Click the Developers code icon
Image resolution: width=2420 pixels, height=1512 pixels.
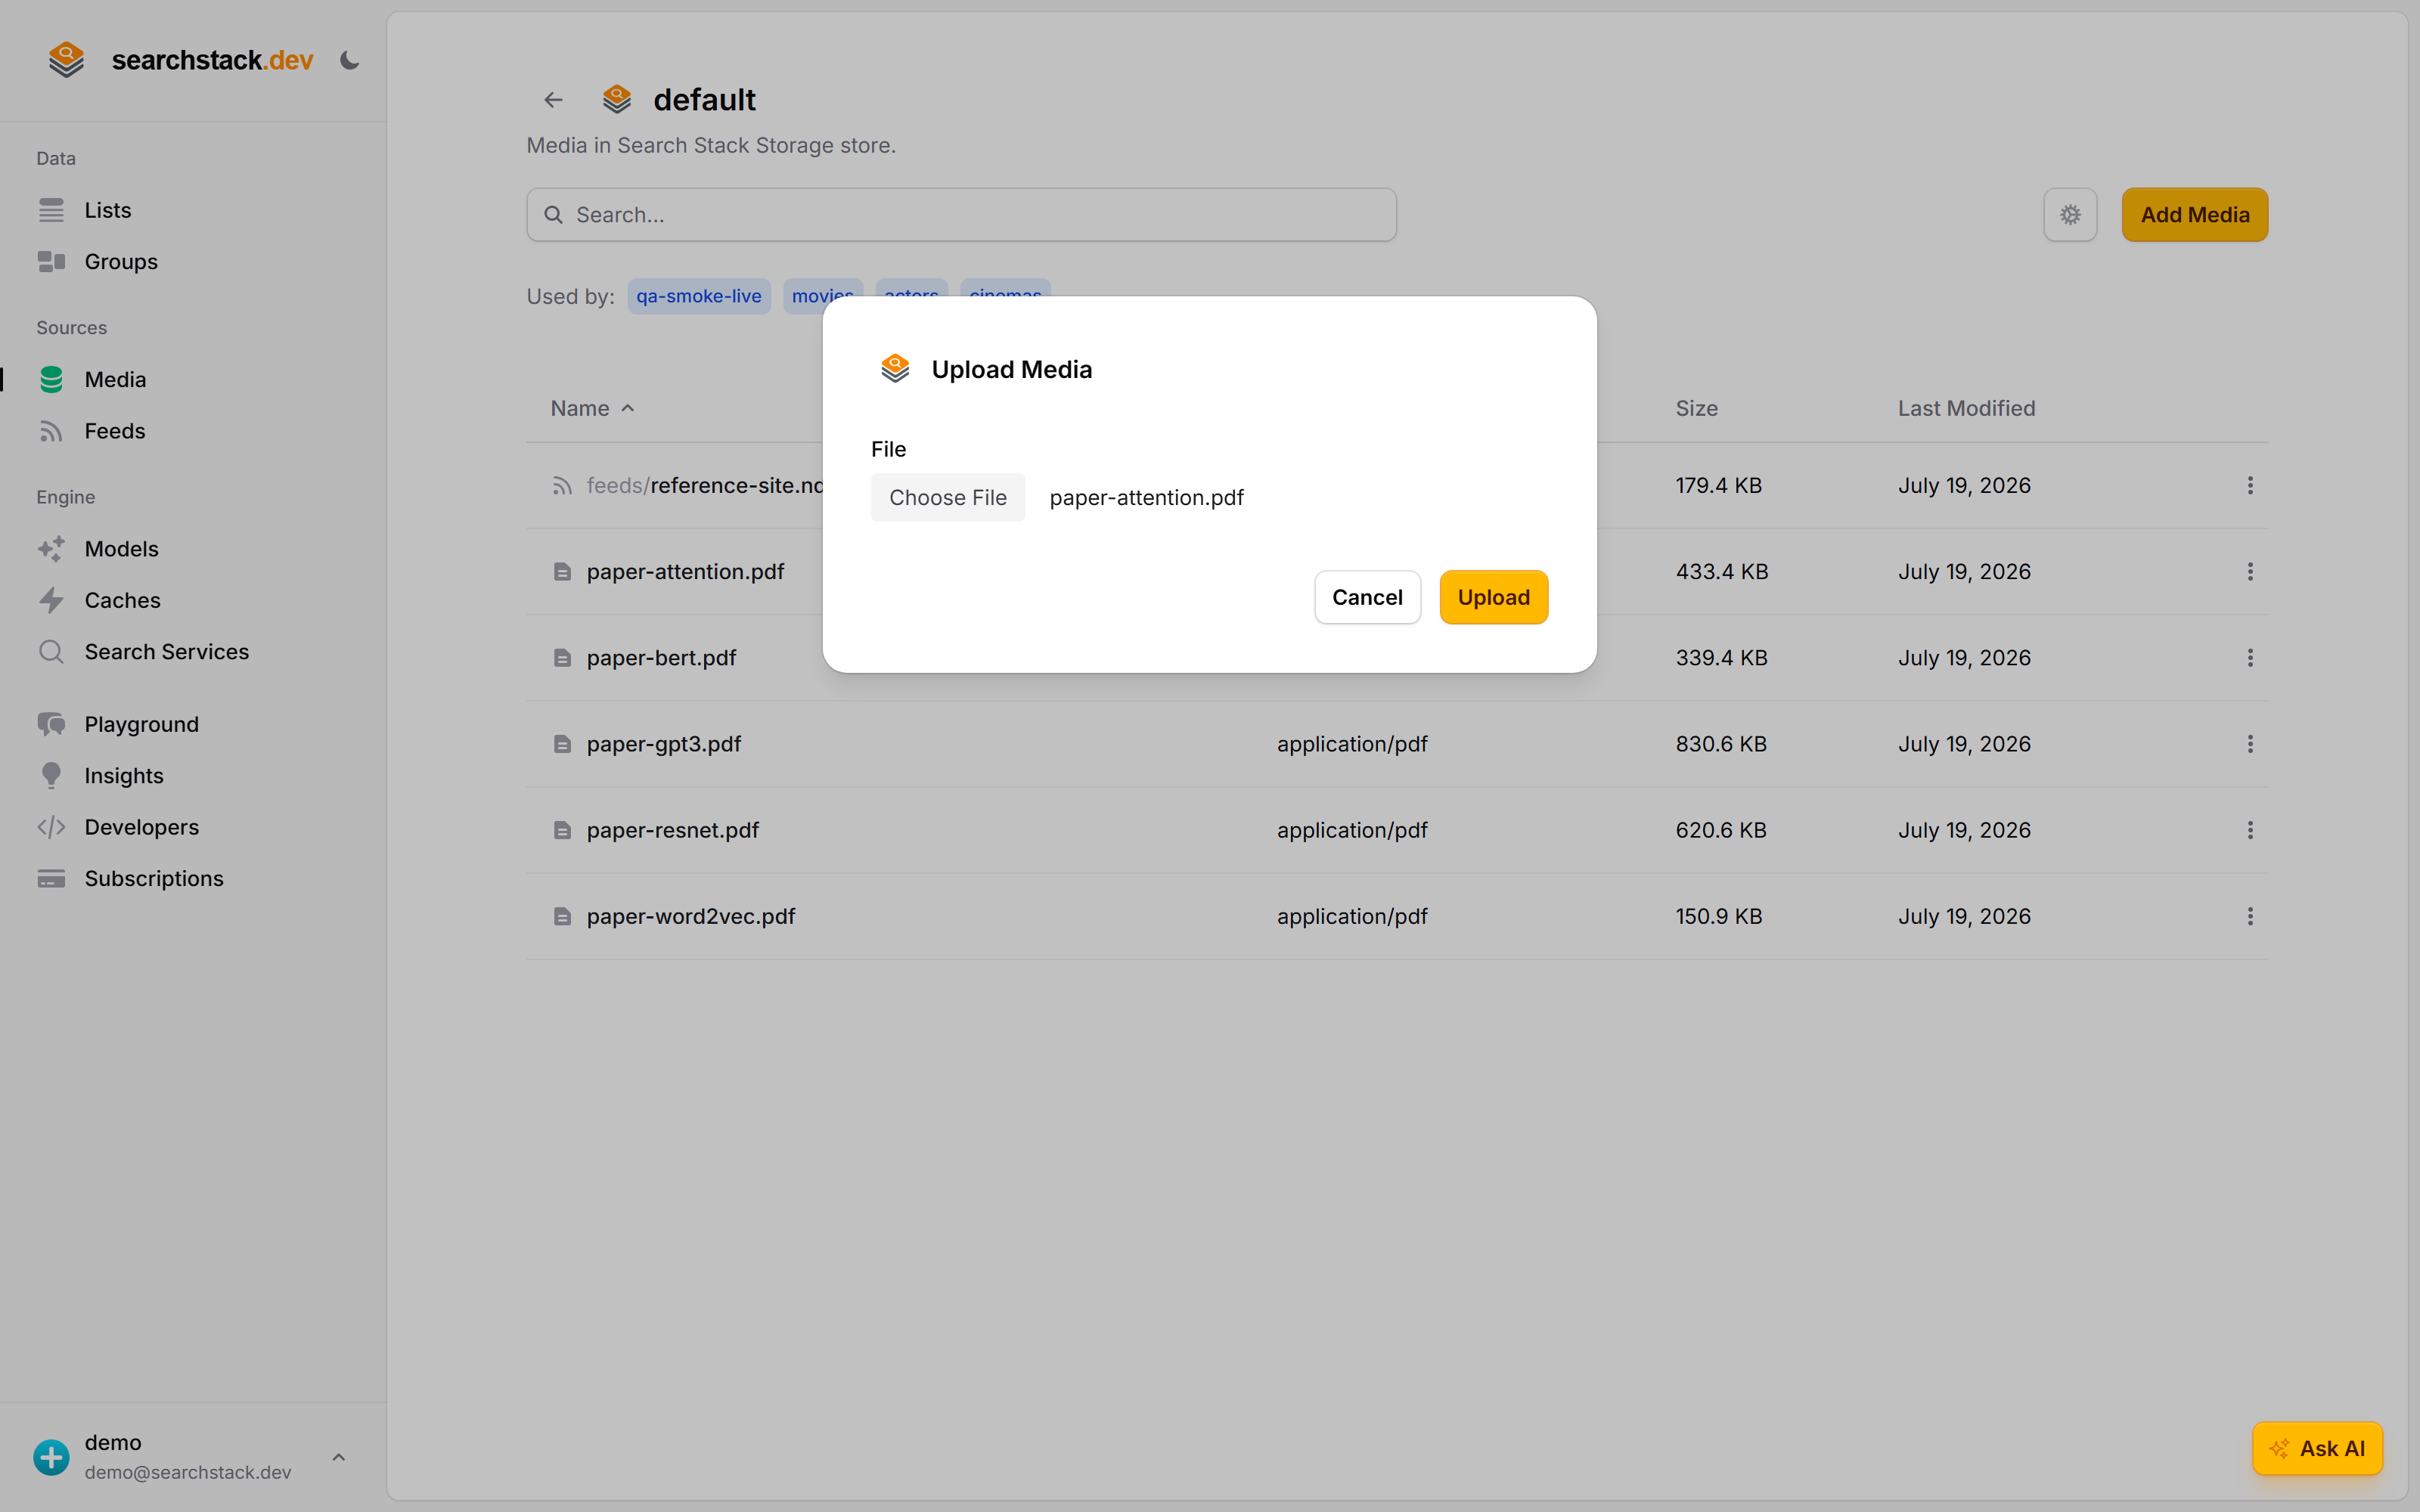click(51, 827)
